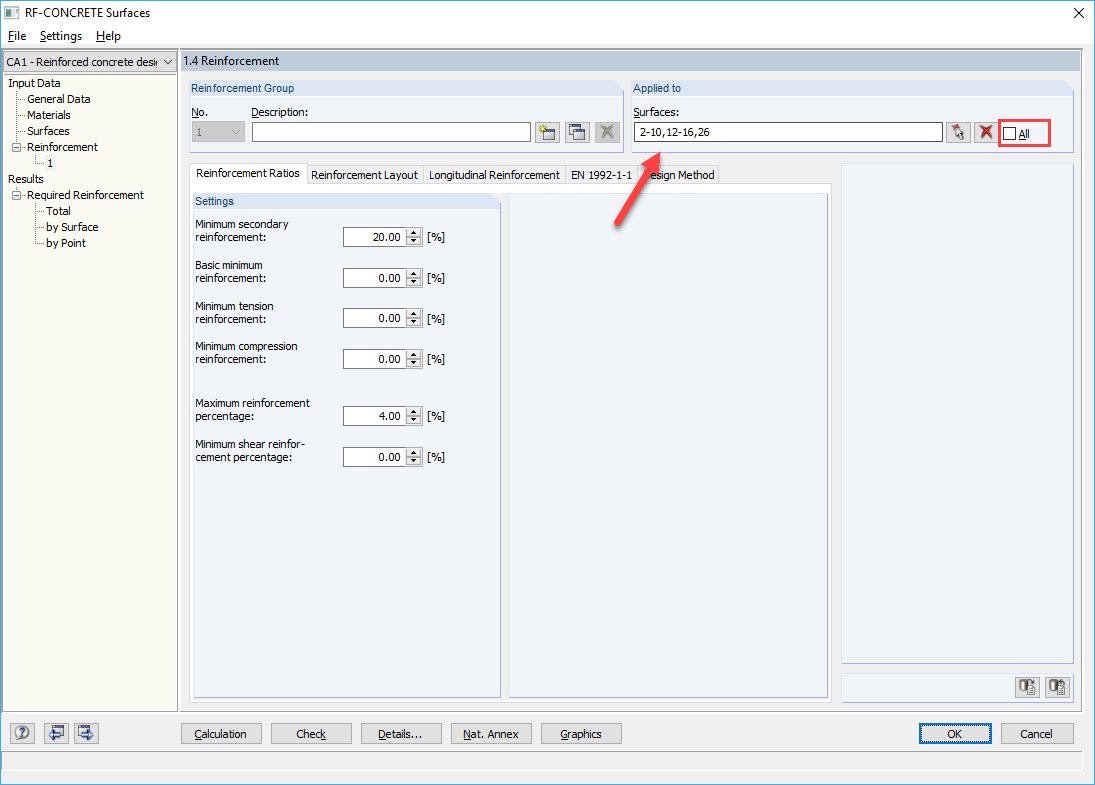1095x785 pixels.
Task: Open the CA1 design case dropdown
Action: [x=168, y=62]
